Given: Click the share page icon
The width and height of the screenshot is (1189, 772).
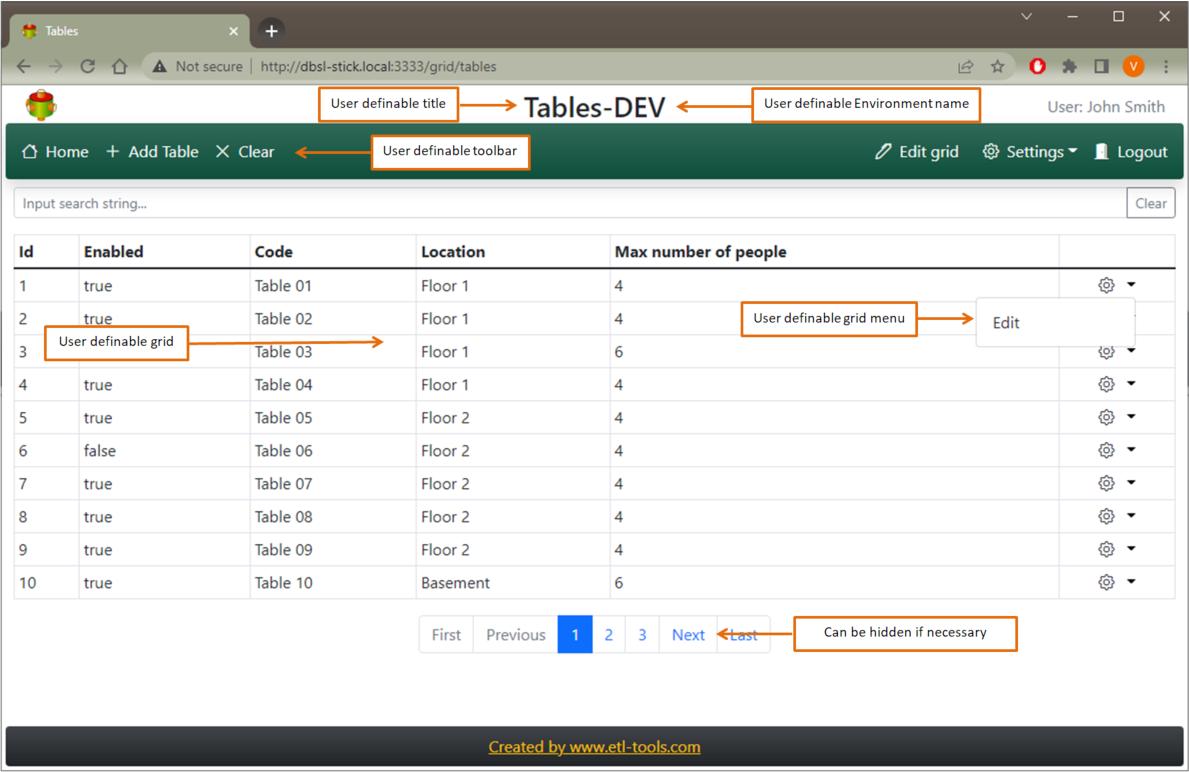Looking at the screenshot, I should tap(965, 67).
